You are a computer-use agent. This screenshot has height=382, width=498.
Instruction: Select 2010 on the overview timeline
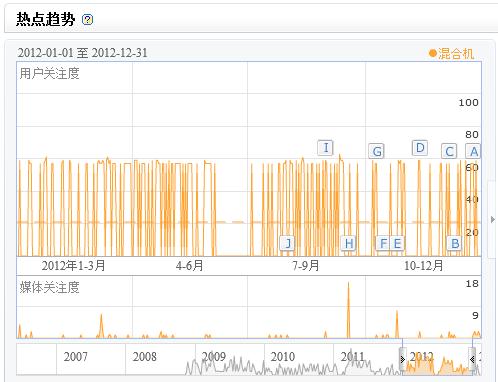[283, 356]
